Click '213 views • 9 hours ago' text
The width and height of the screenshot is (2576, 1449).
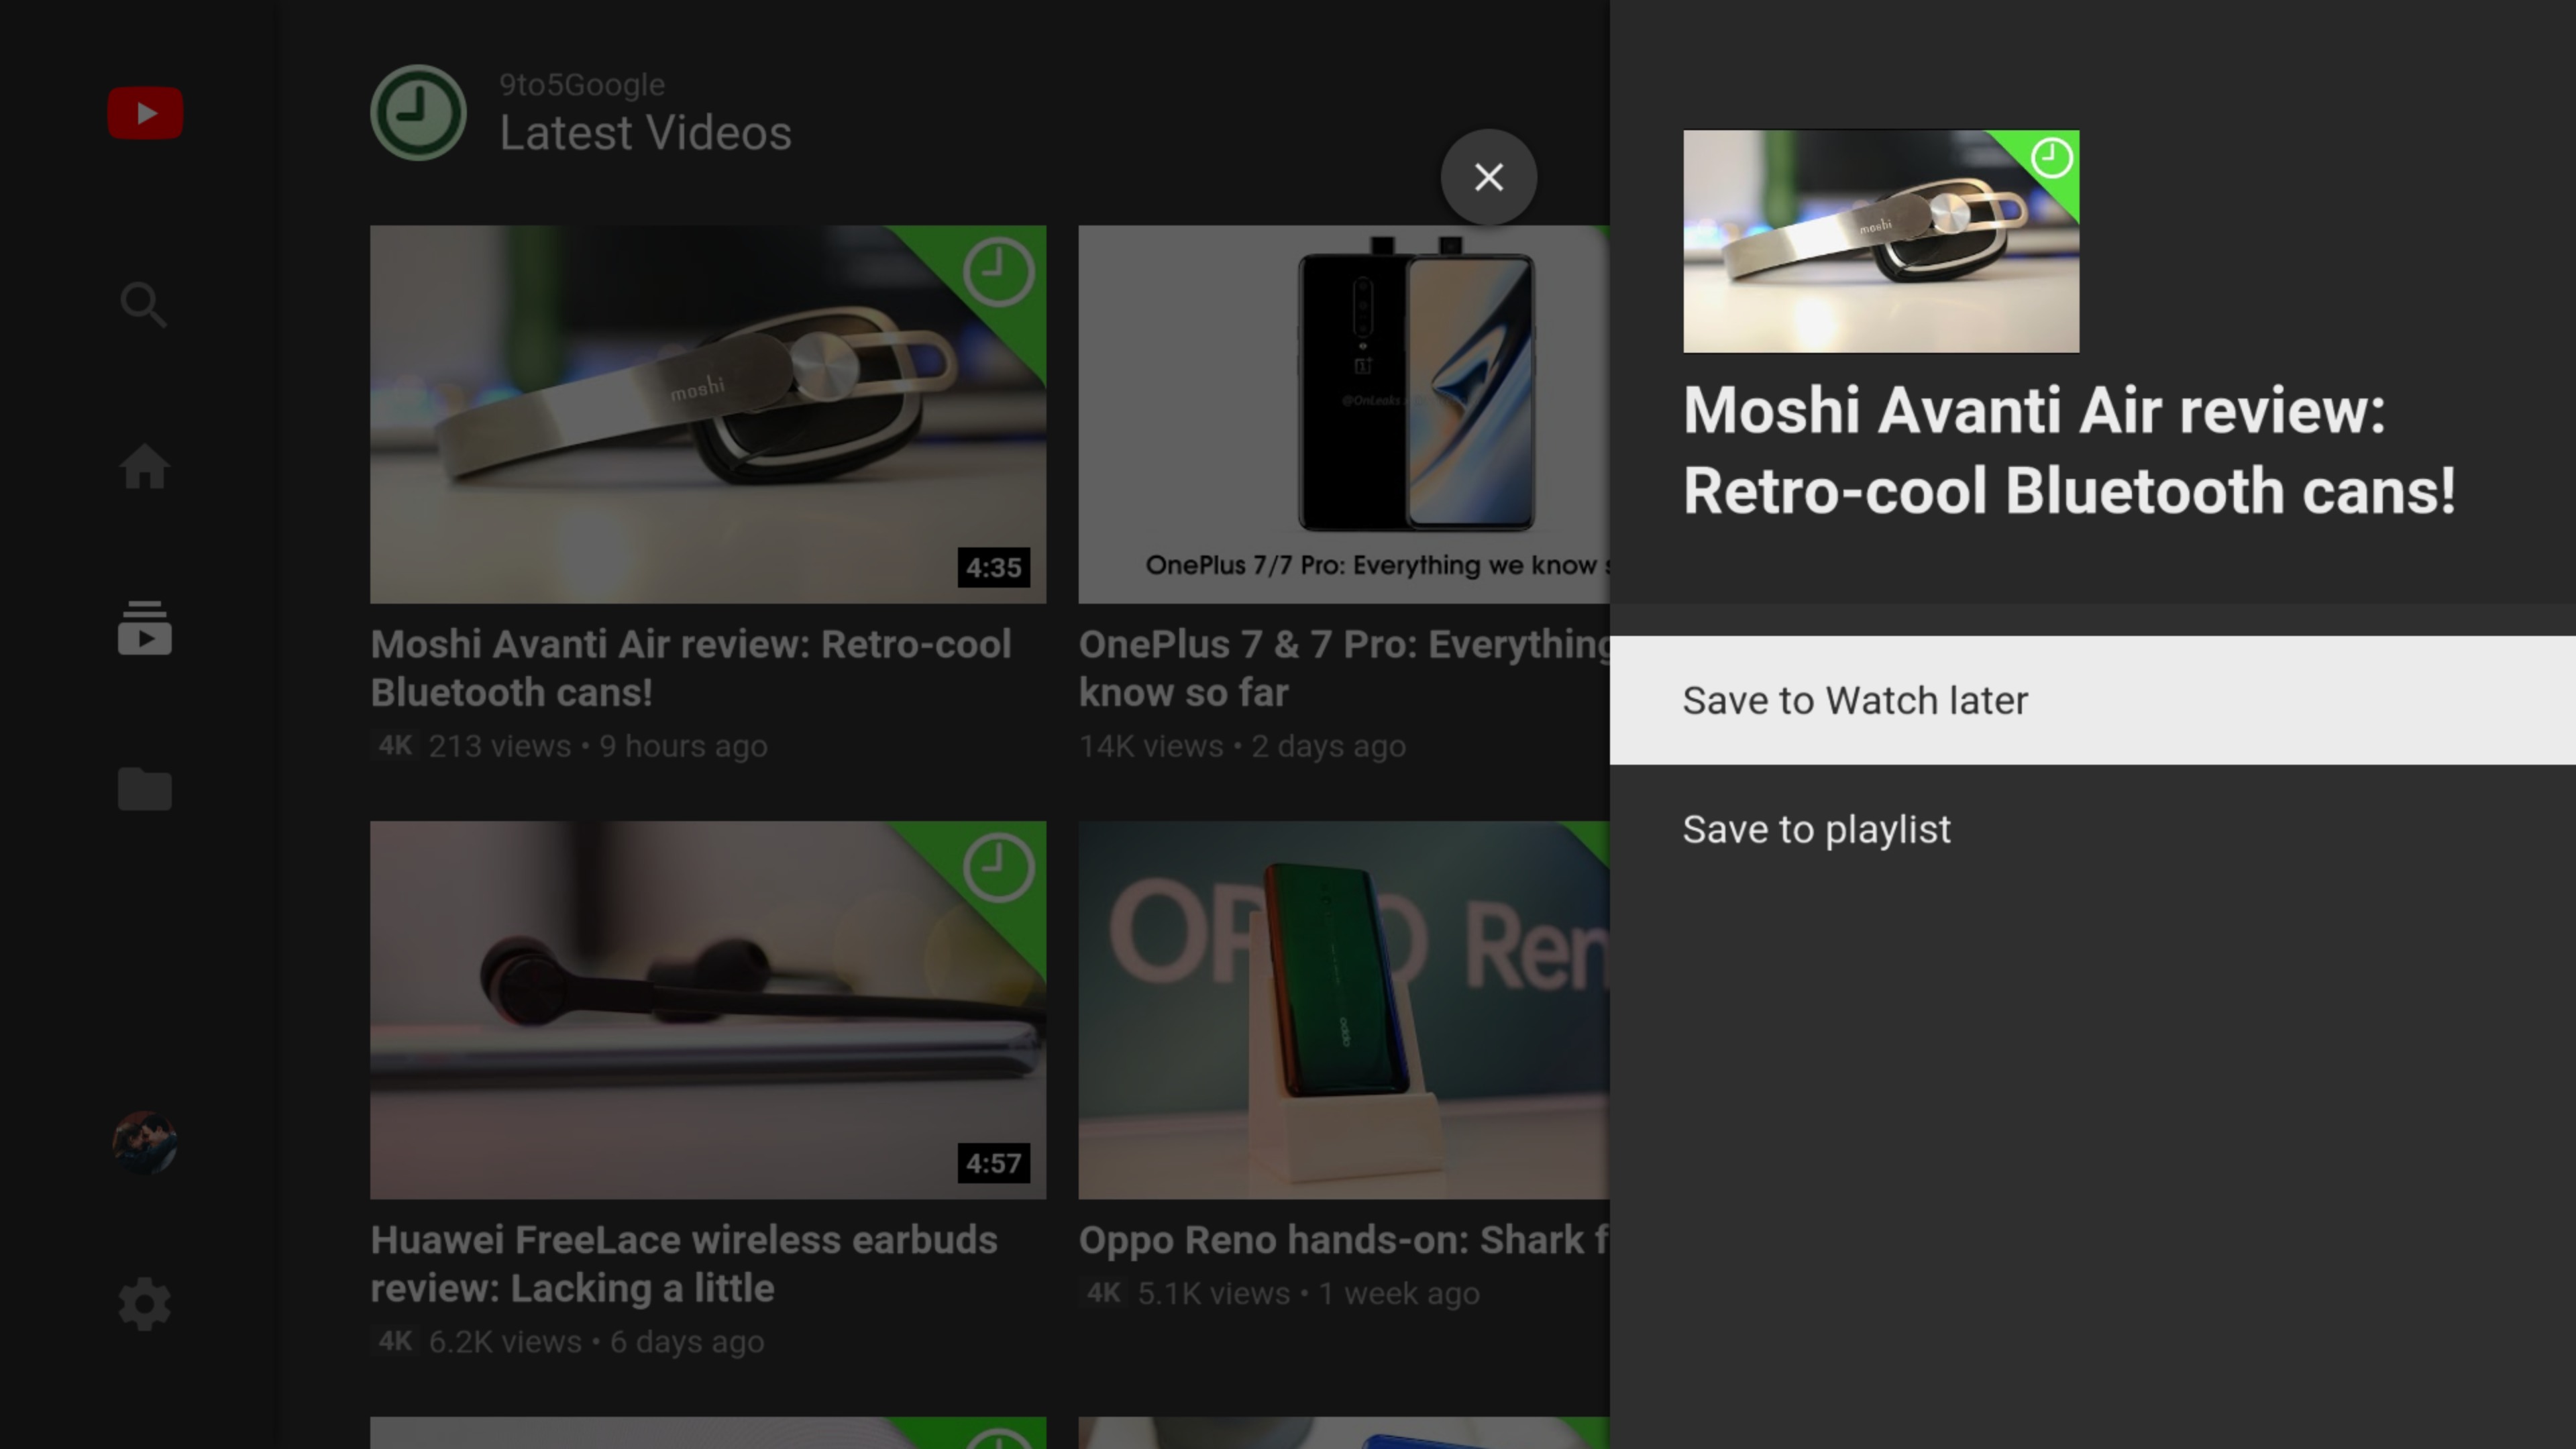pyautogui.click(x=598, y=746)
